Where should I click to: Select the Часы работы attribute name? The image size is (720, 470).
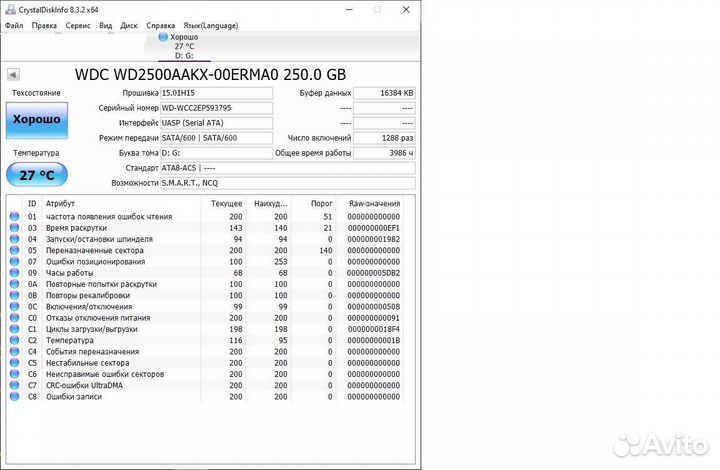click(69, 273)
